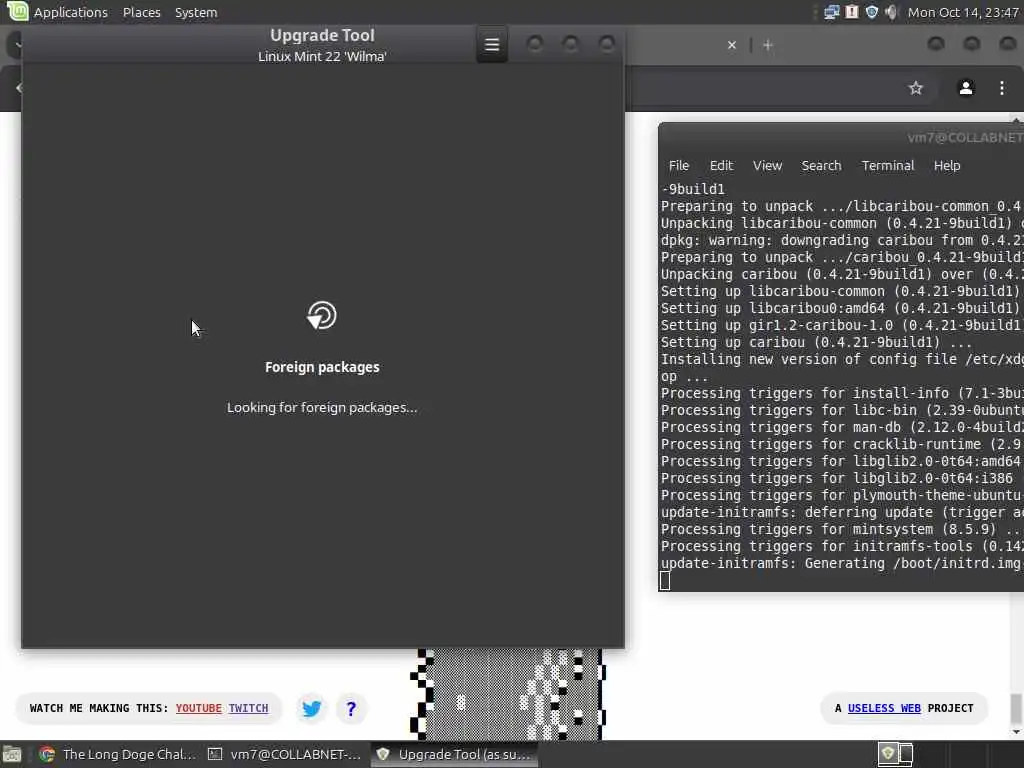Open the terminal Edit menu

[721, 165]
